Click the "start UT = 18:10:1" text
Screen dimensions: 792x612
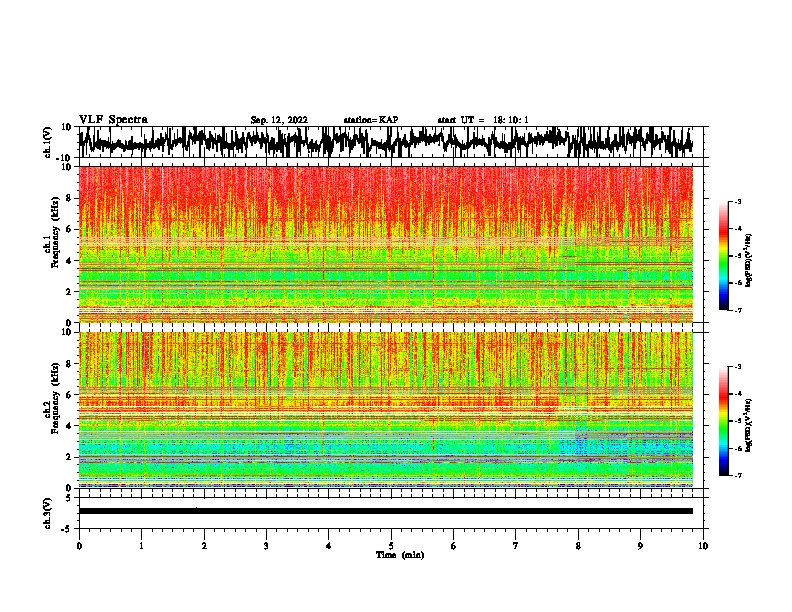point(483,120)
